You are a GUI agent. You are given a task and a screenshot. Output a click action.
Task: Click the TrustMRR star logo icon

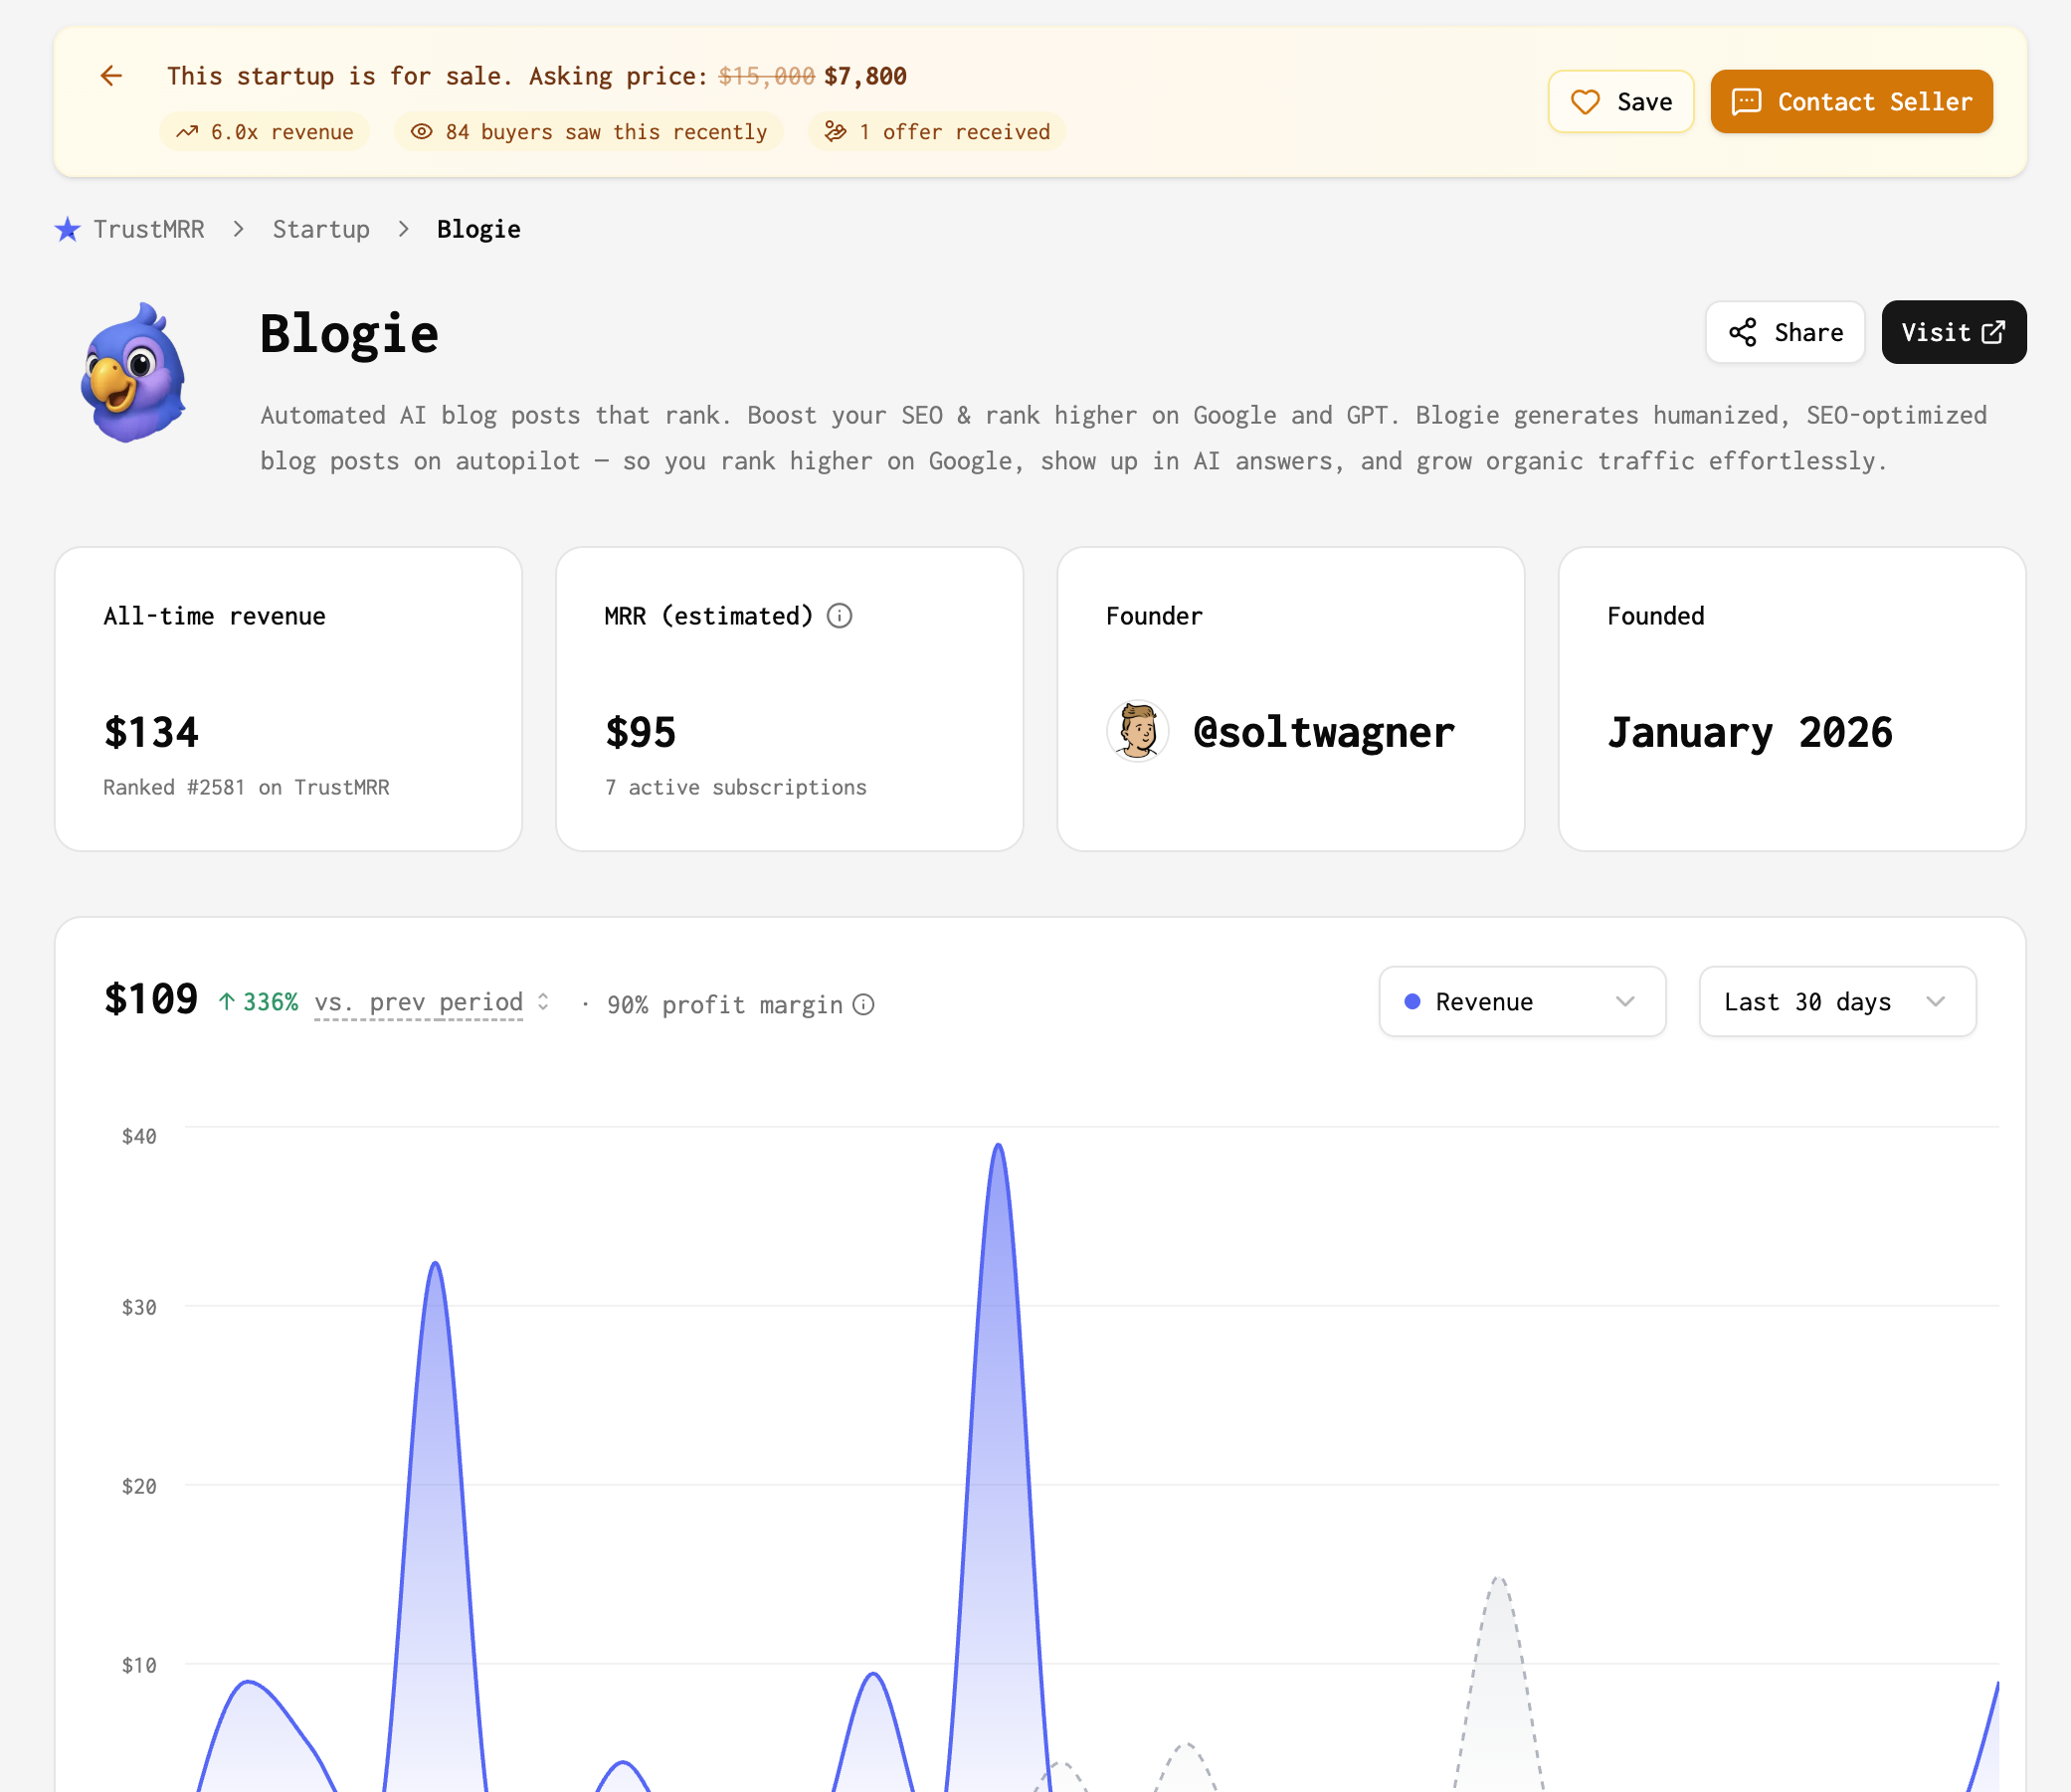pyautogui.click(x=67, y=230)
